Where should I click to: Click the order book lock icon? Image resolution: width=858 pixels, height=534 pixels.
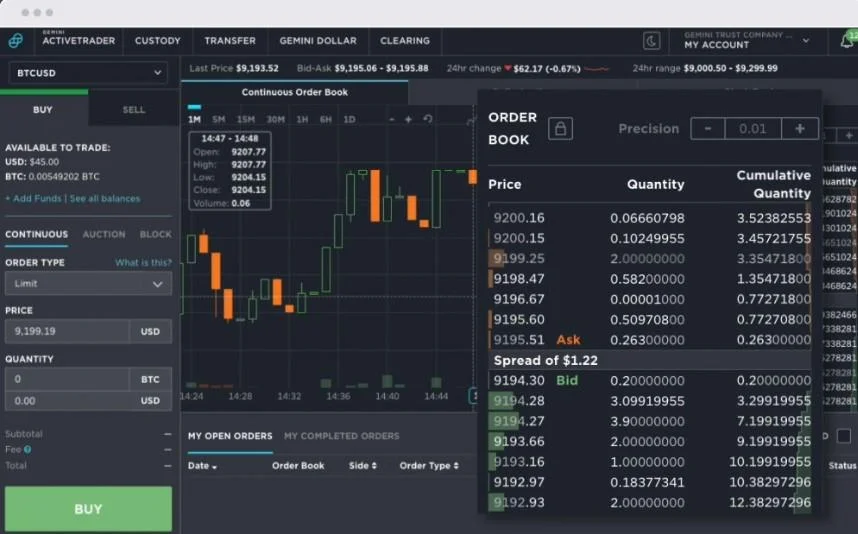click(x=560, y=129)
